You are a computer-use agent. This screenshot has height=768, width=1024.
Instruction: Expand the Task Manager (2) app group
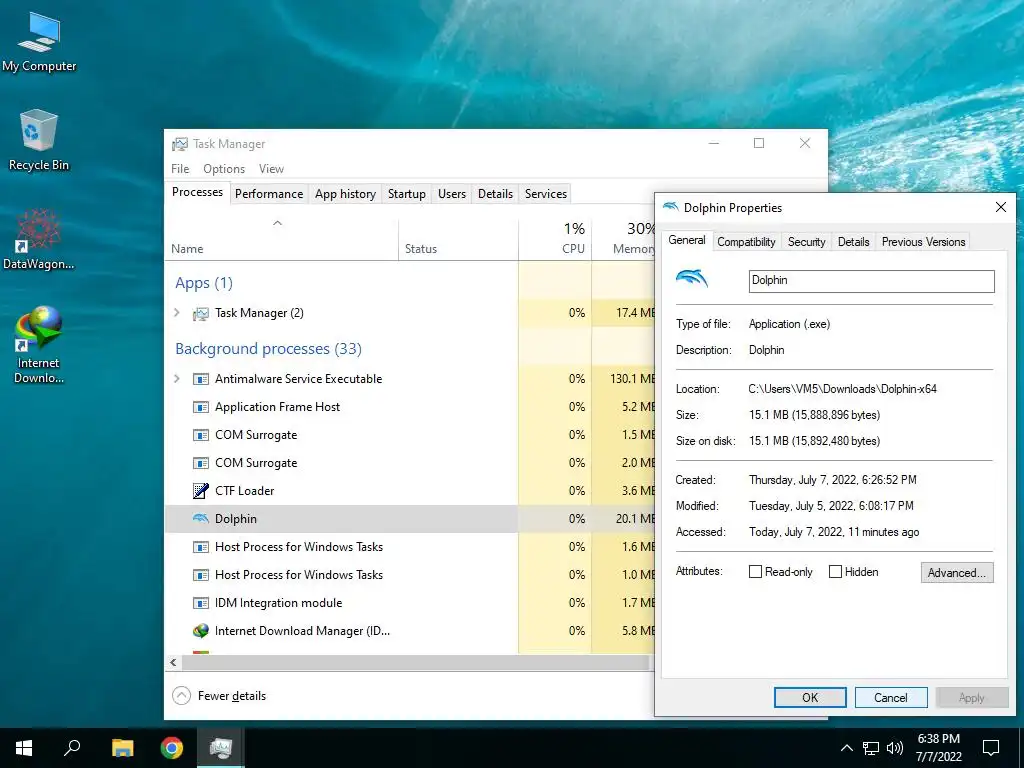pyautogui.click(x=176, y=313)
